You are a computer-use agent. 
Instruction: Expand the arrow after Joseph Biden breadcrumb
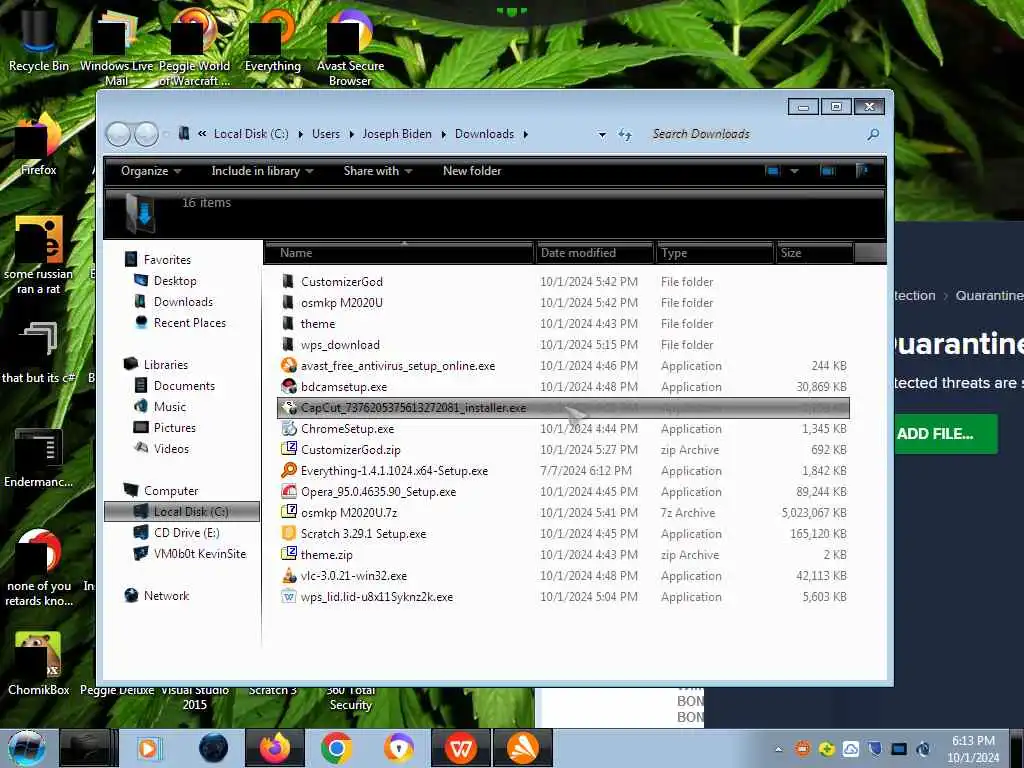(443, 135)
